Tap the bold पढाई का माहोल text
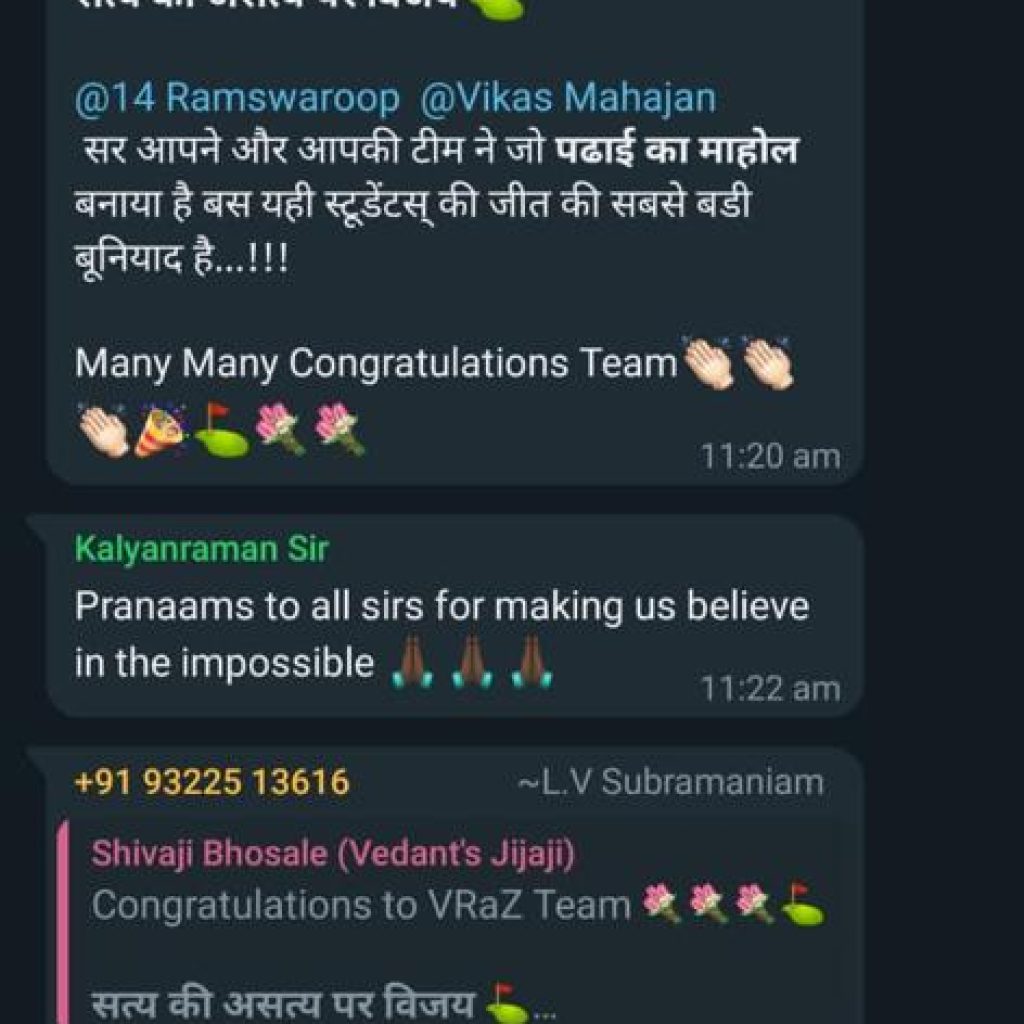Screen dimensions: 1024x1024 point(677,151)
